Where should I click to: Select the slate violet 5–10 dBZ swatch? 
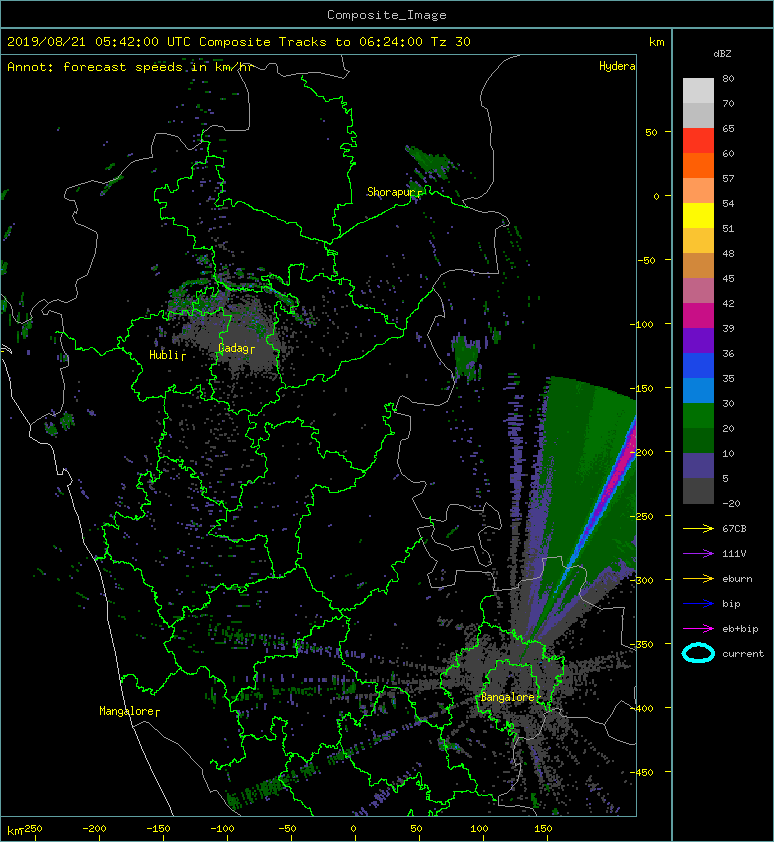pyautogui.click(x=698, y=466)
